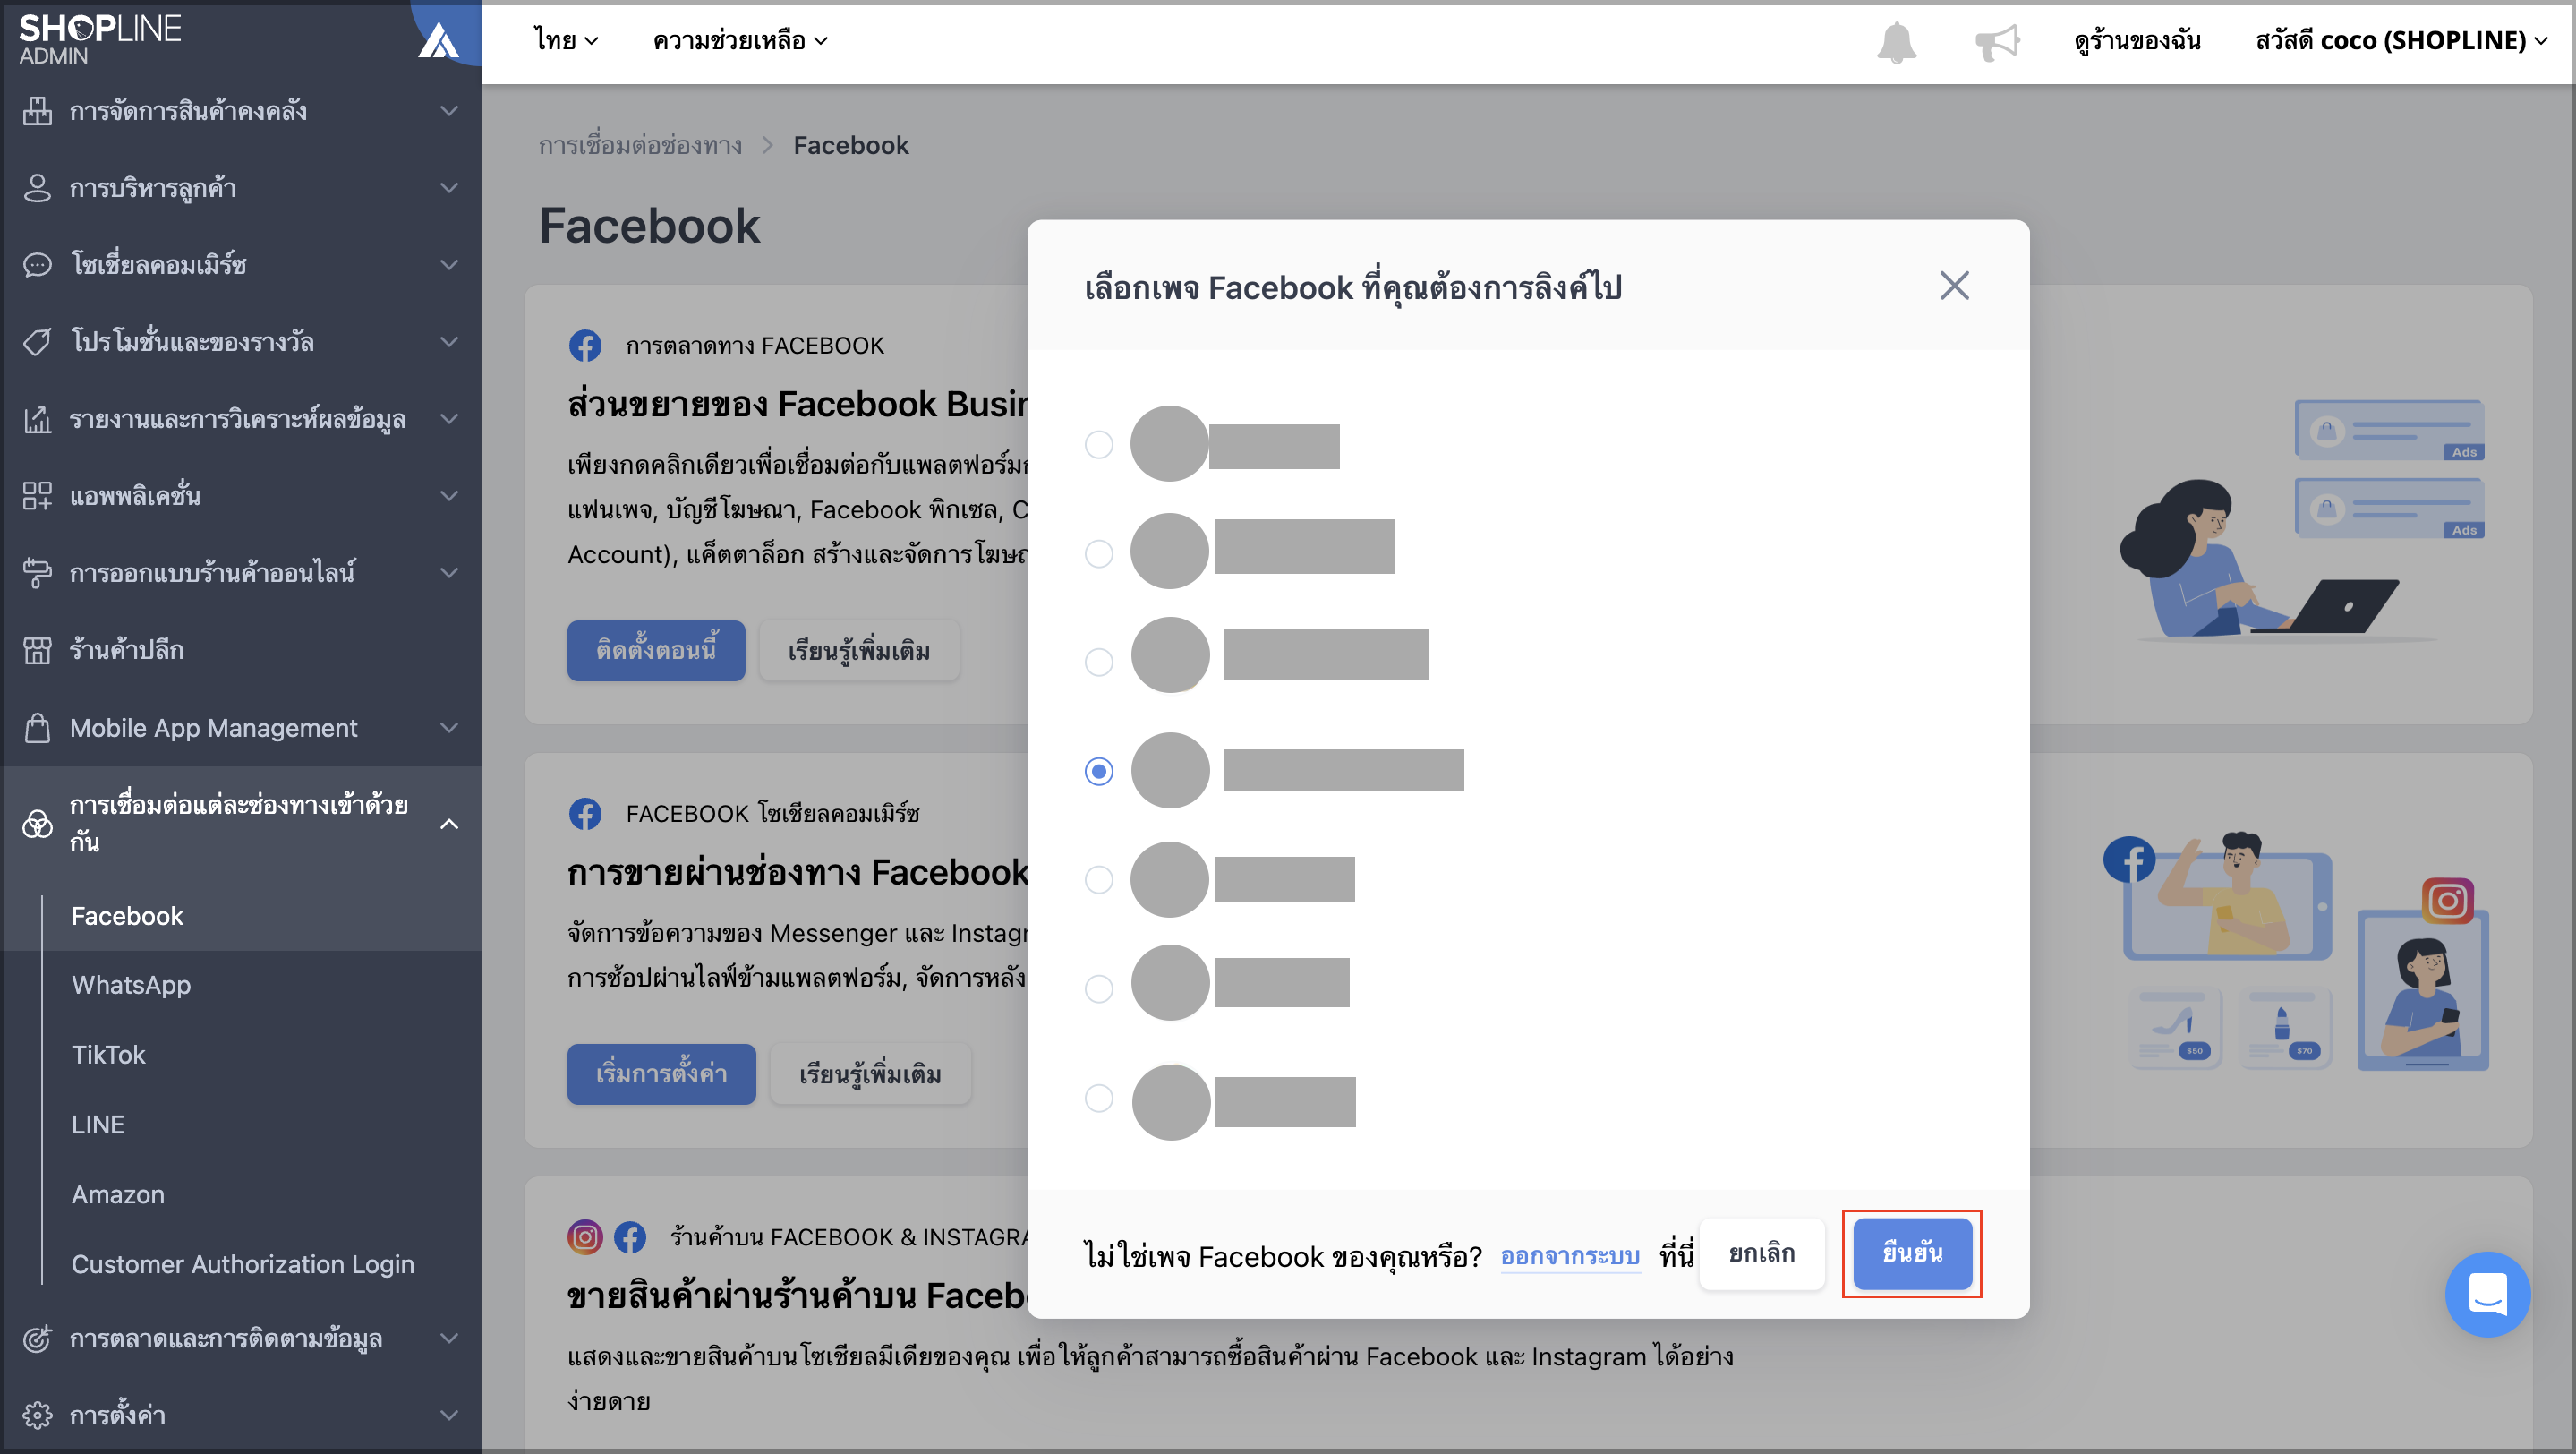
Task: Open the announcements megaphone icon
Action: (x=1997, y=42)
